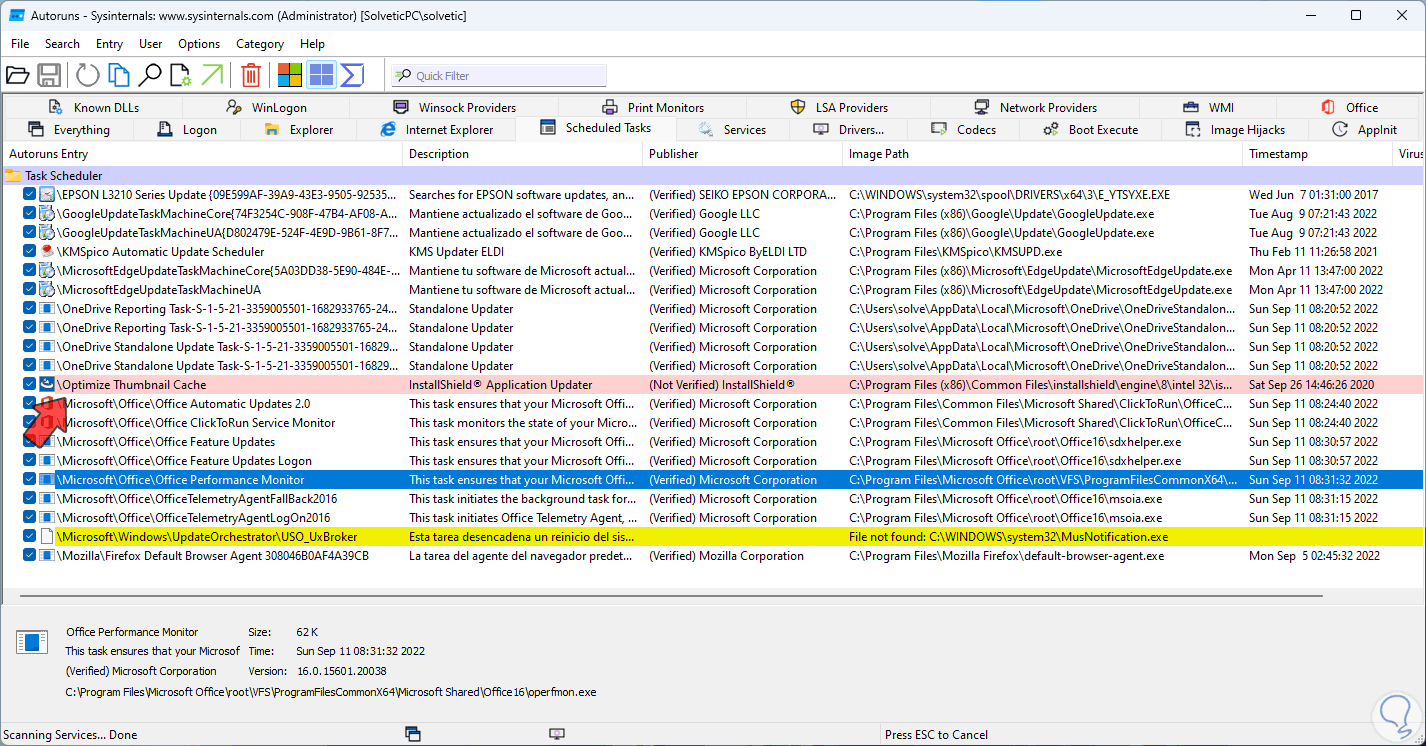Open the Known DLLs tab
The image size is (1426, 746).
93,107
